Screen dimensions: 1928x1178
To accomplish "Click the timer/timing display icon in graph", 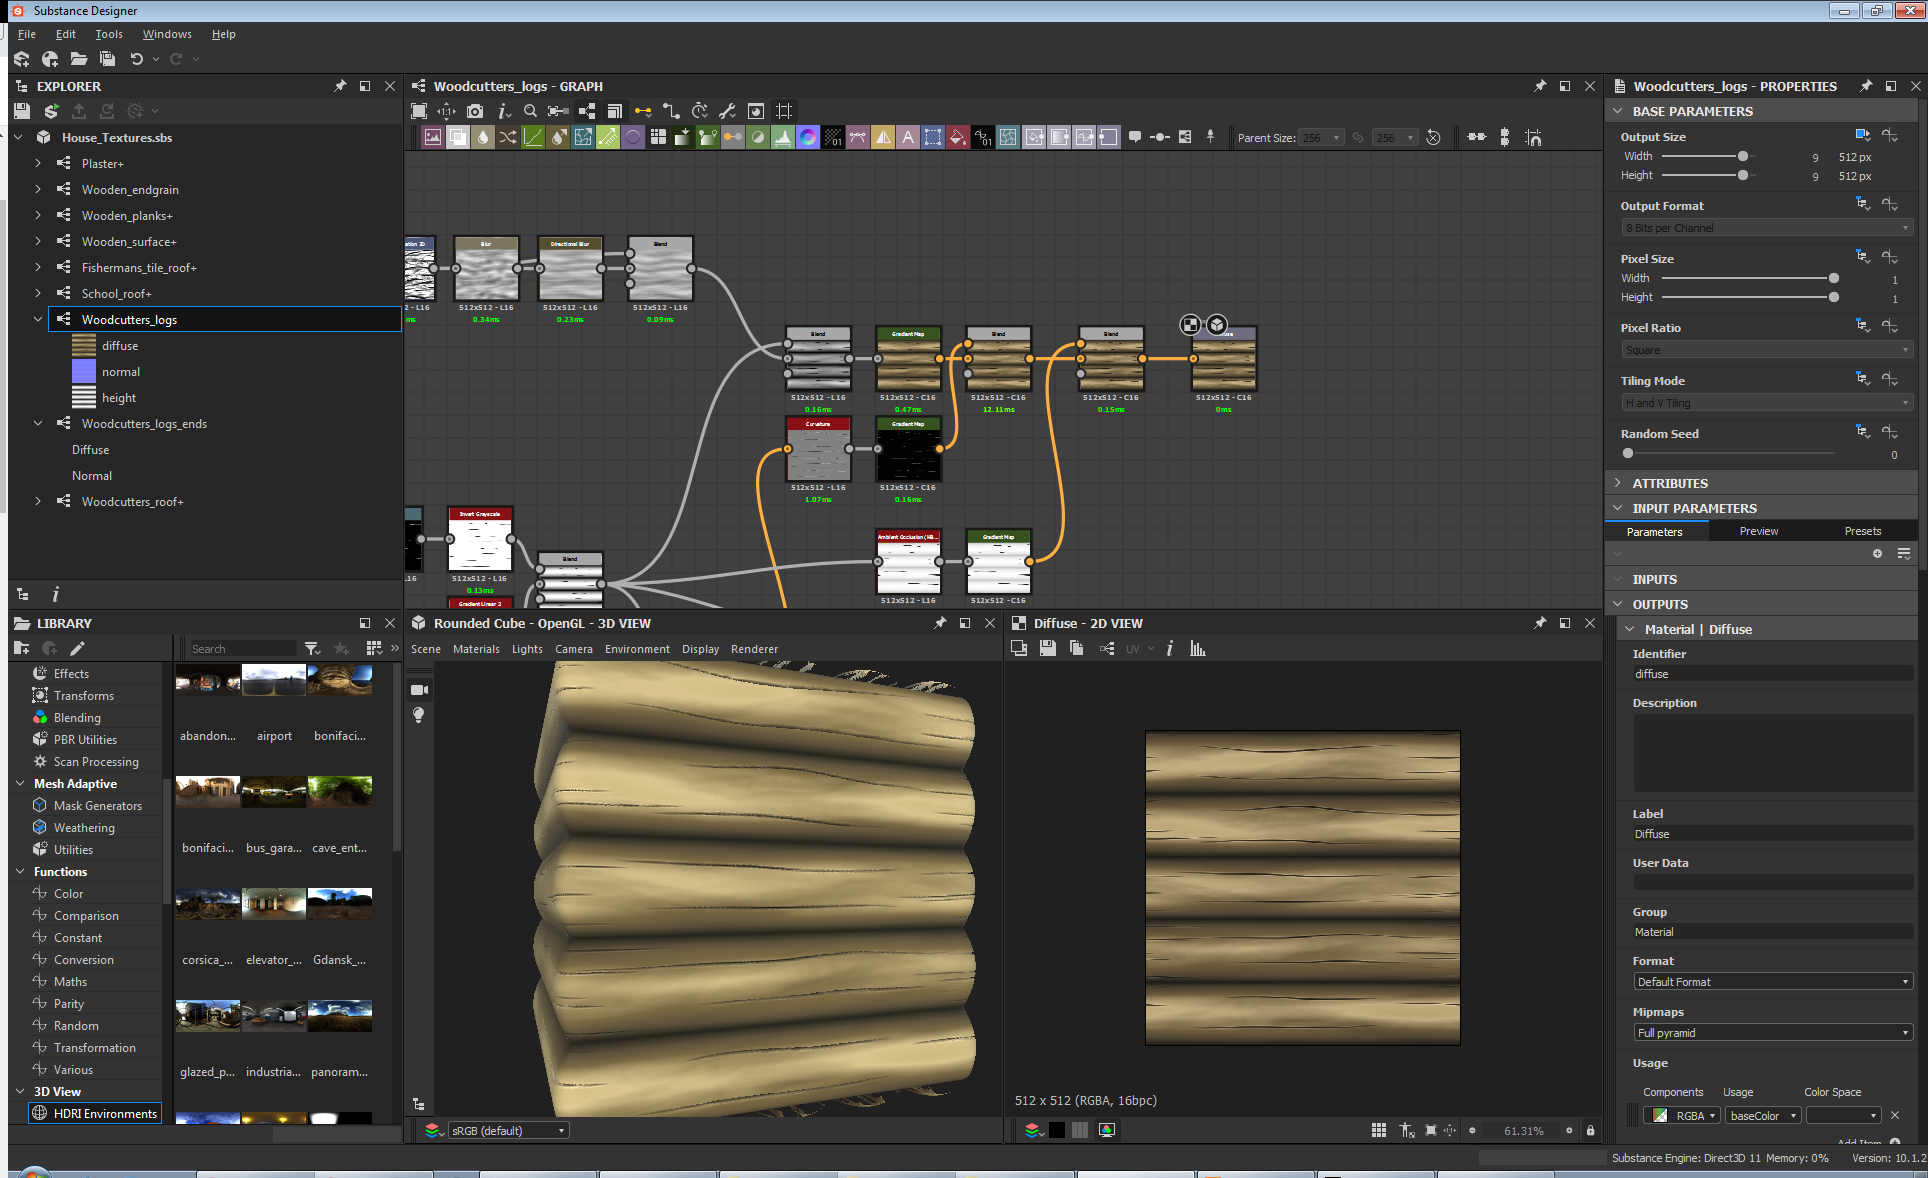I will (x=699, y=111).
